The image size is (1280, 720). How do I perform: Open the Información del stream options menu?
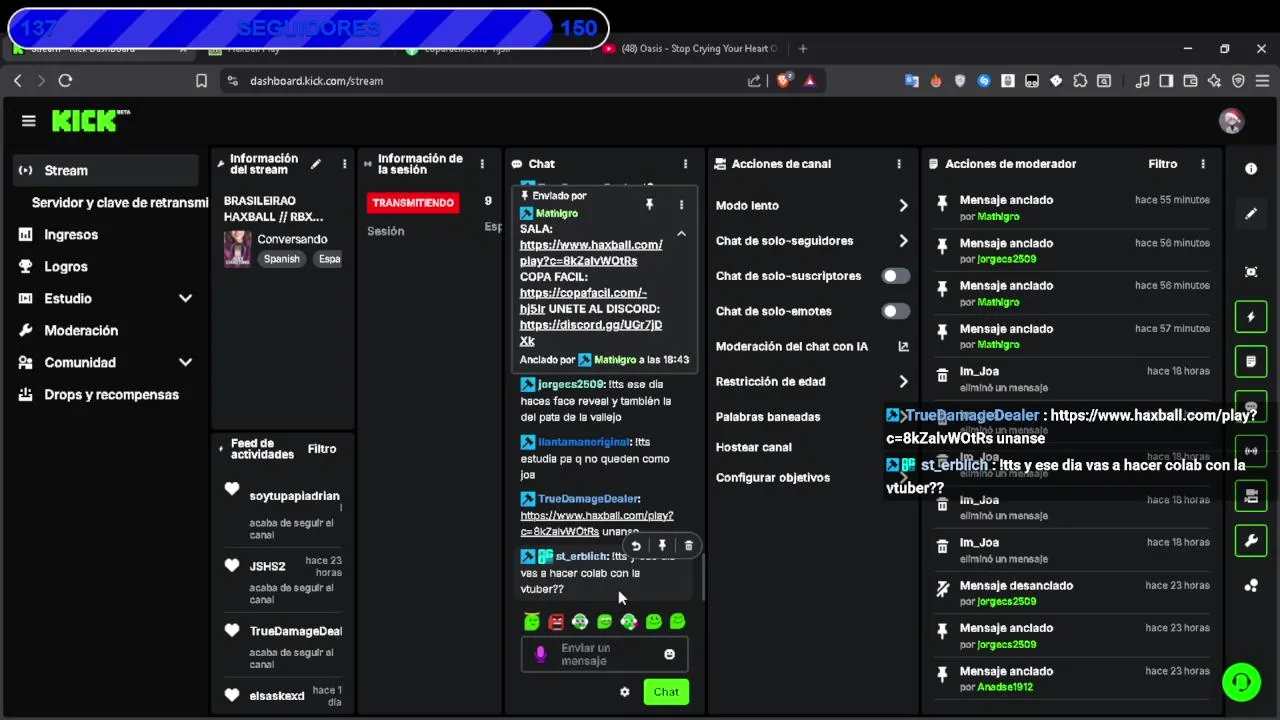(x=344, y=164)
